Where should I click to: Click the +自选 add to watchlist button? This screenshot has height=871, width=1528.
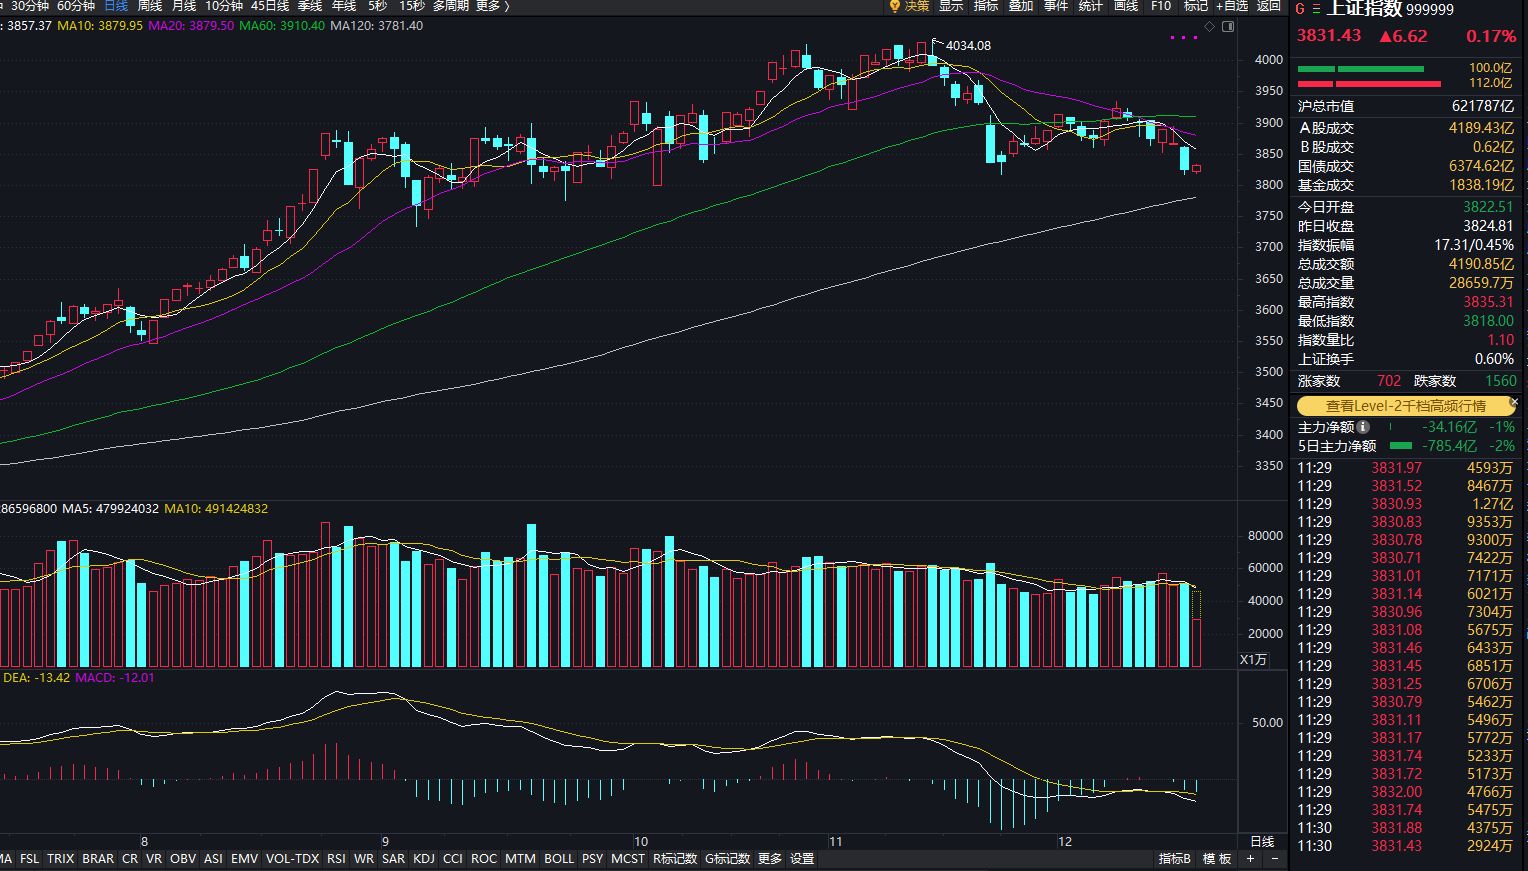point(1231,6)
